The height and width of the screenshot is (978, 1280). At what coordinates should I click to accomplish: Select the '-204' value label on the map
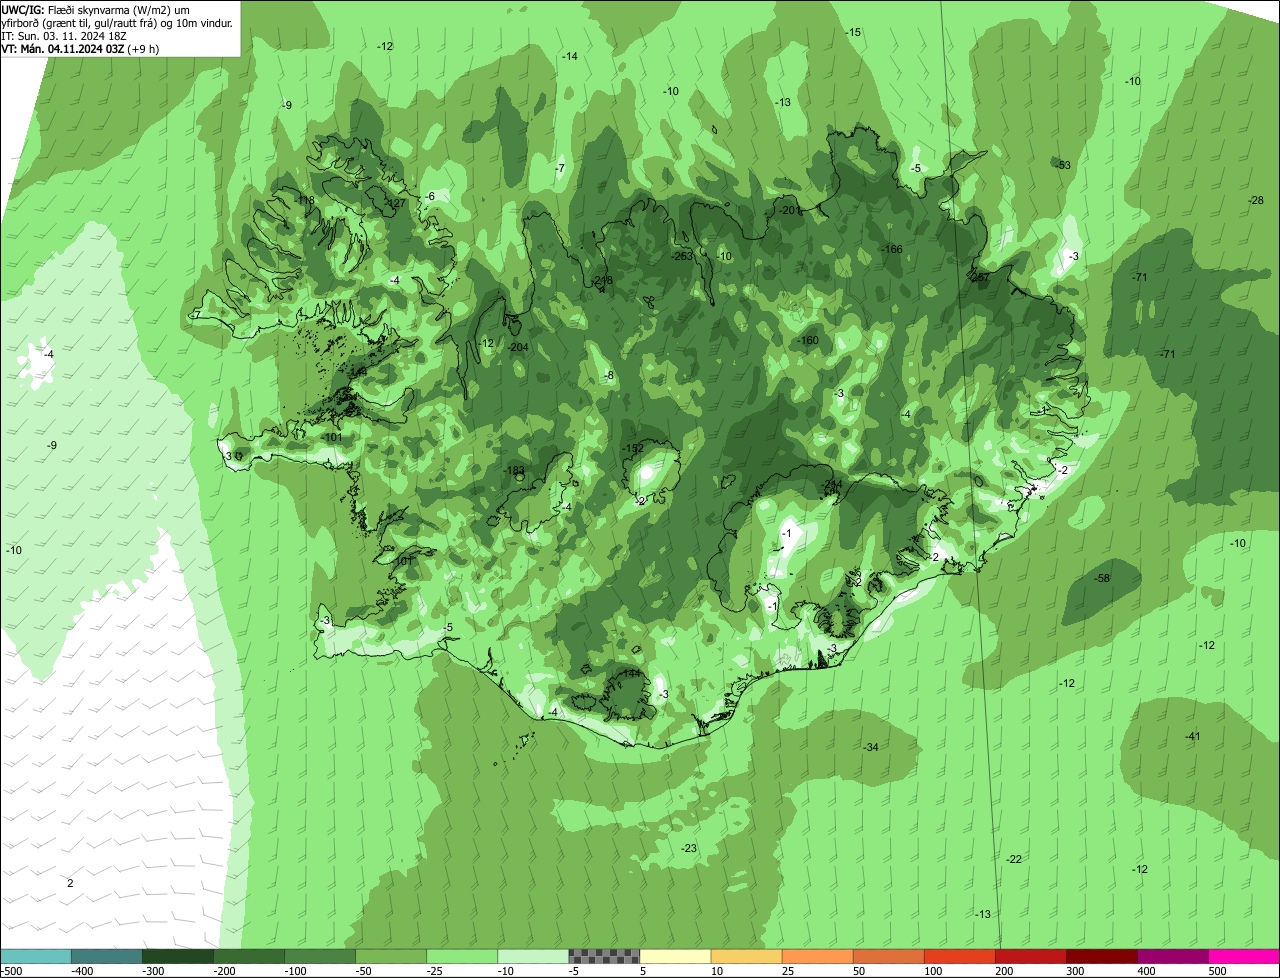[x=518, y=347]
